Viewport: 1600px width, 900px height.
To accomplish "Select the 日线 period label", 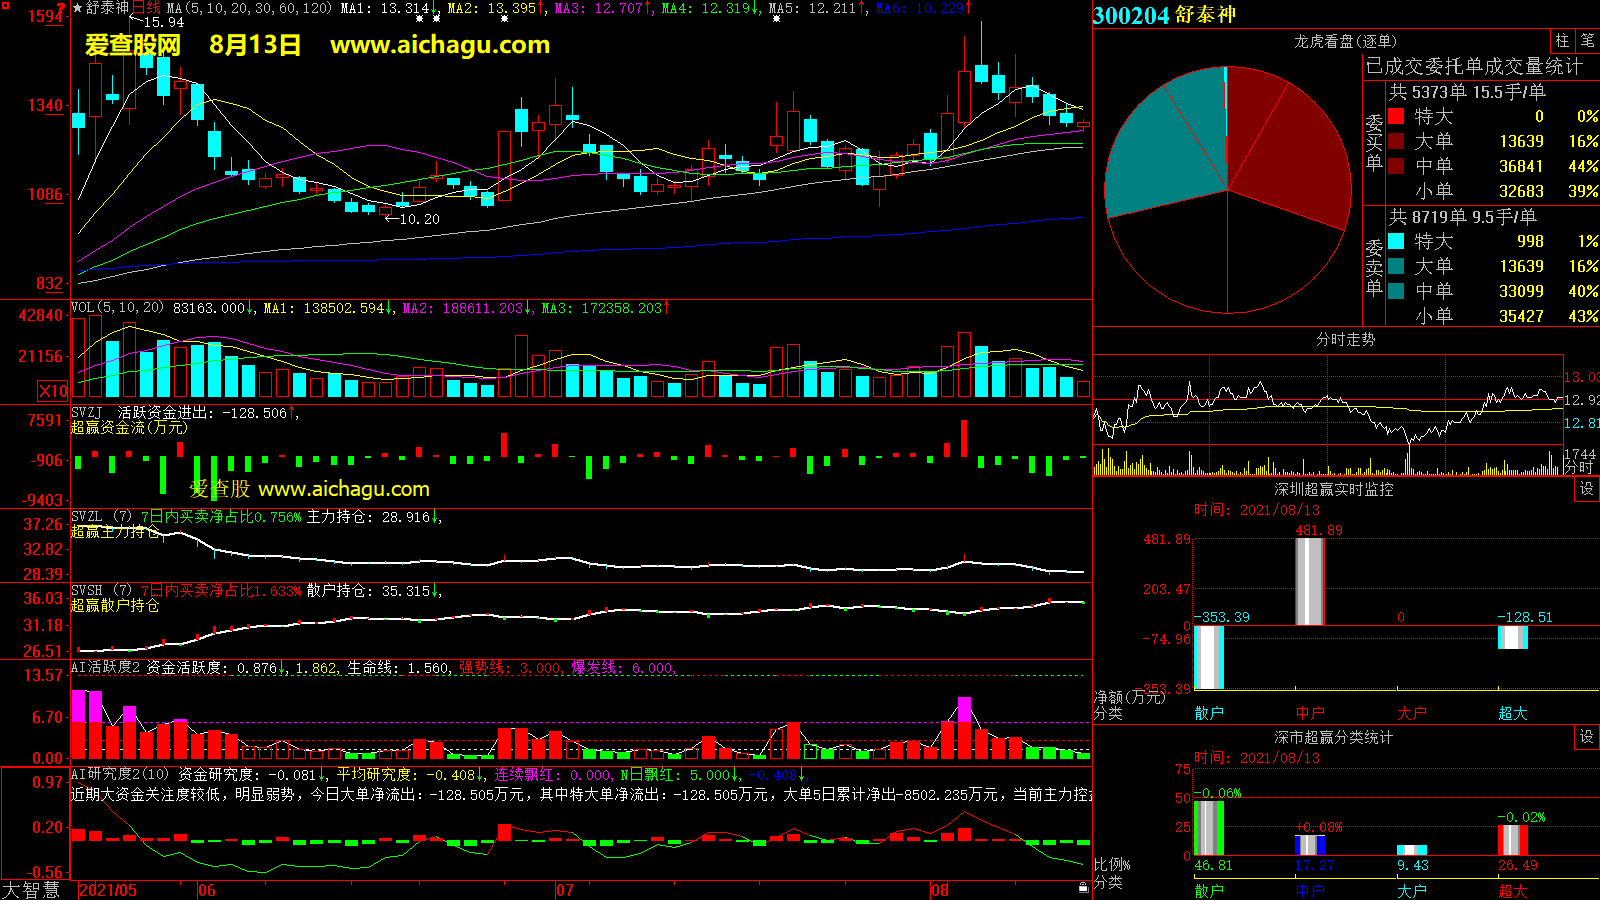I will coord(146,8).
